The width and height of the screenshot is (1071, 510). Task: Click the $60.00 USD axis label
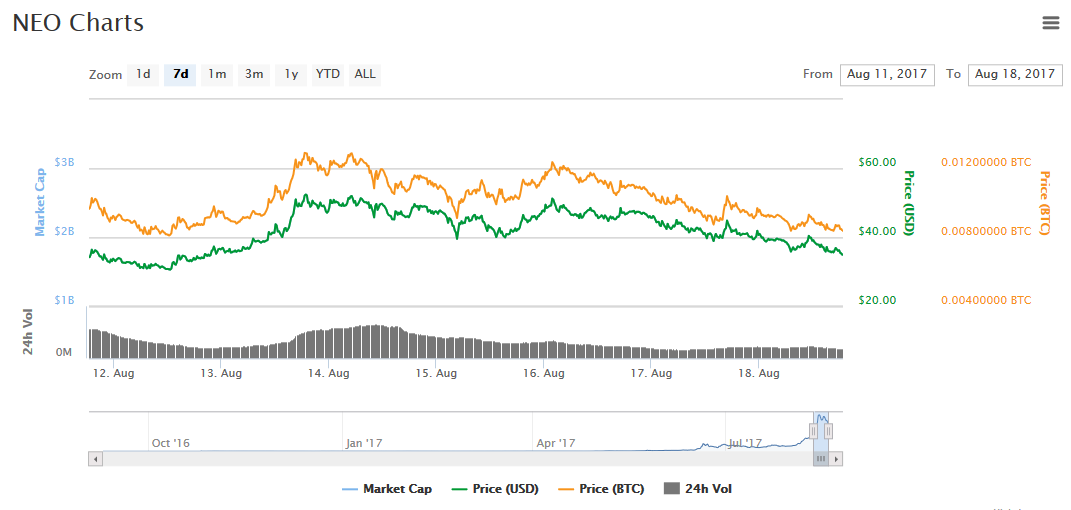(x=877, y=162)
